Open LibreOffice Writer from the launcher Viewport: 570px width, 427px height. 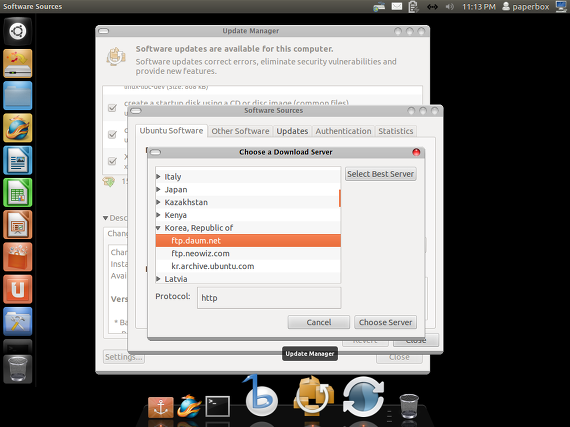tap(17, 160)
